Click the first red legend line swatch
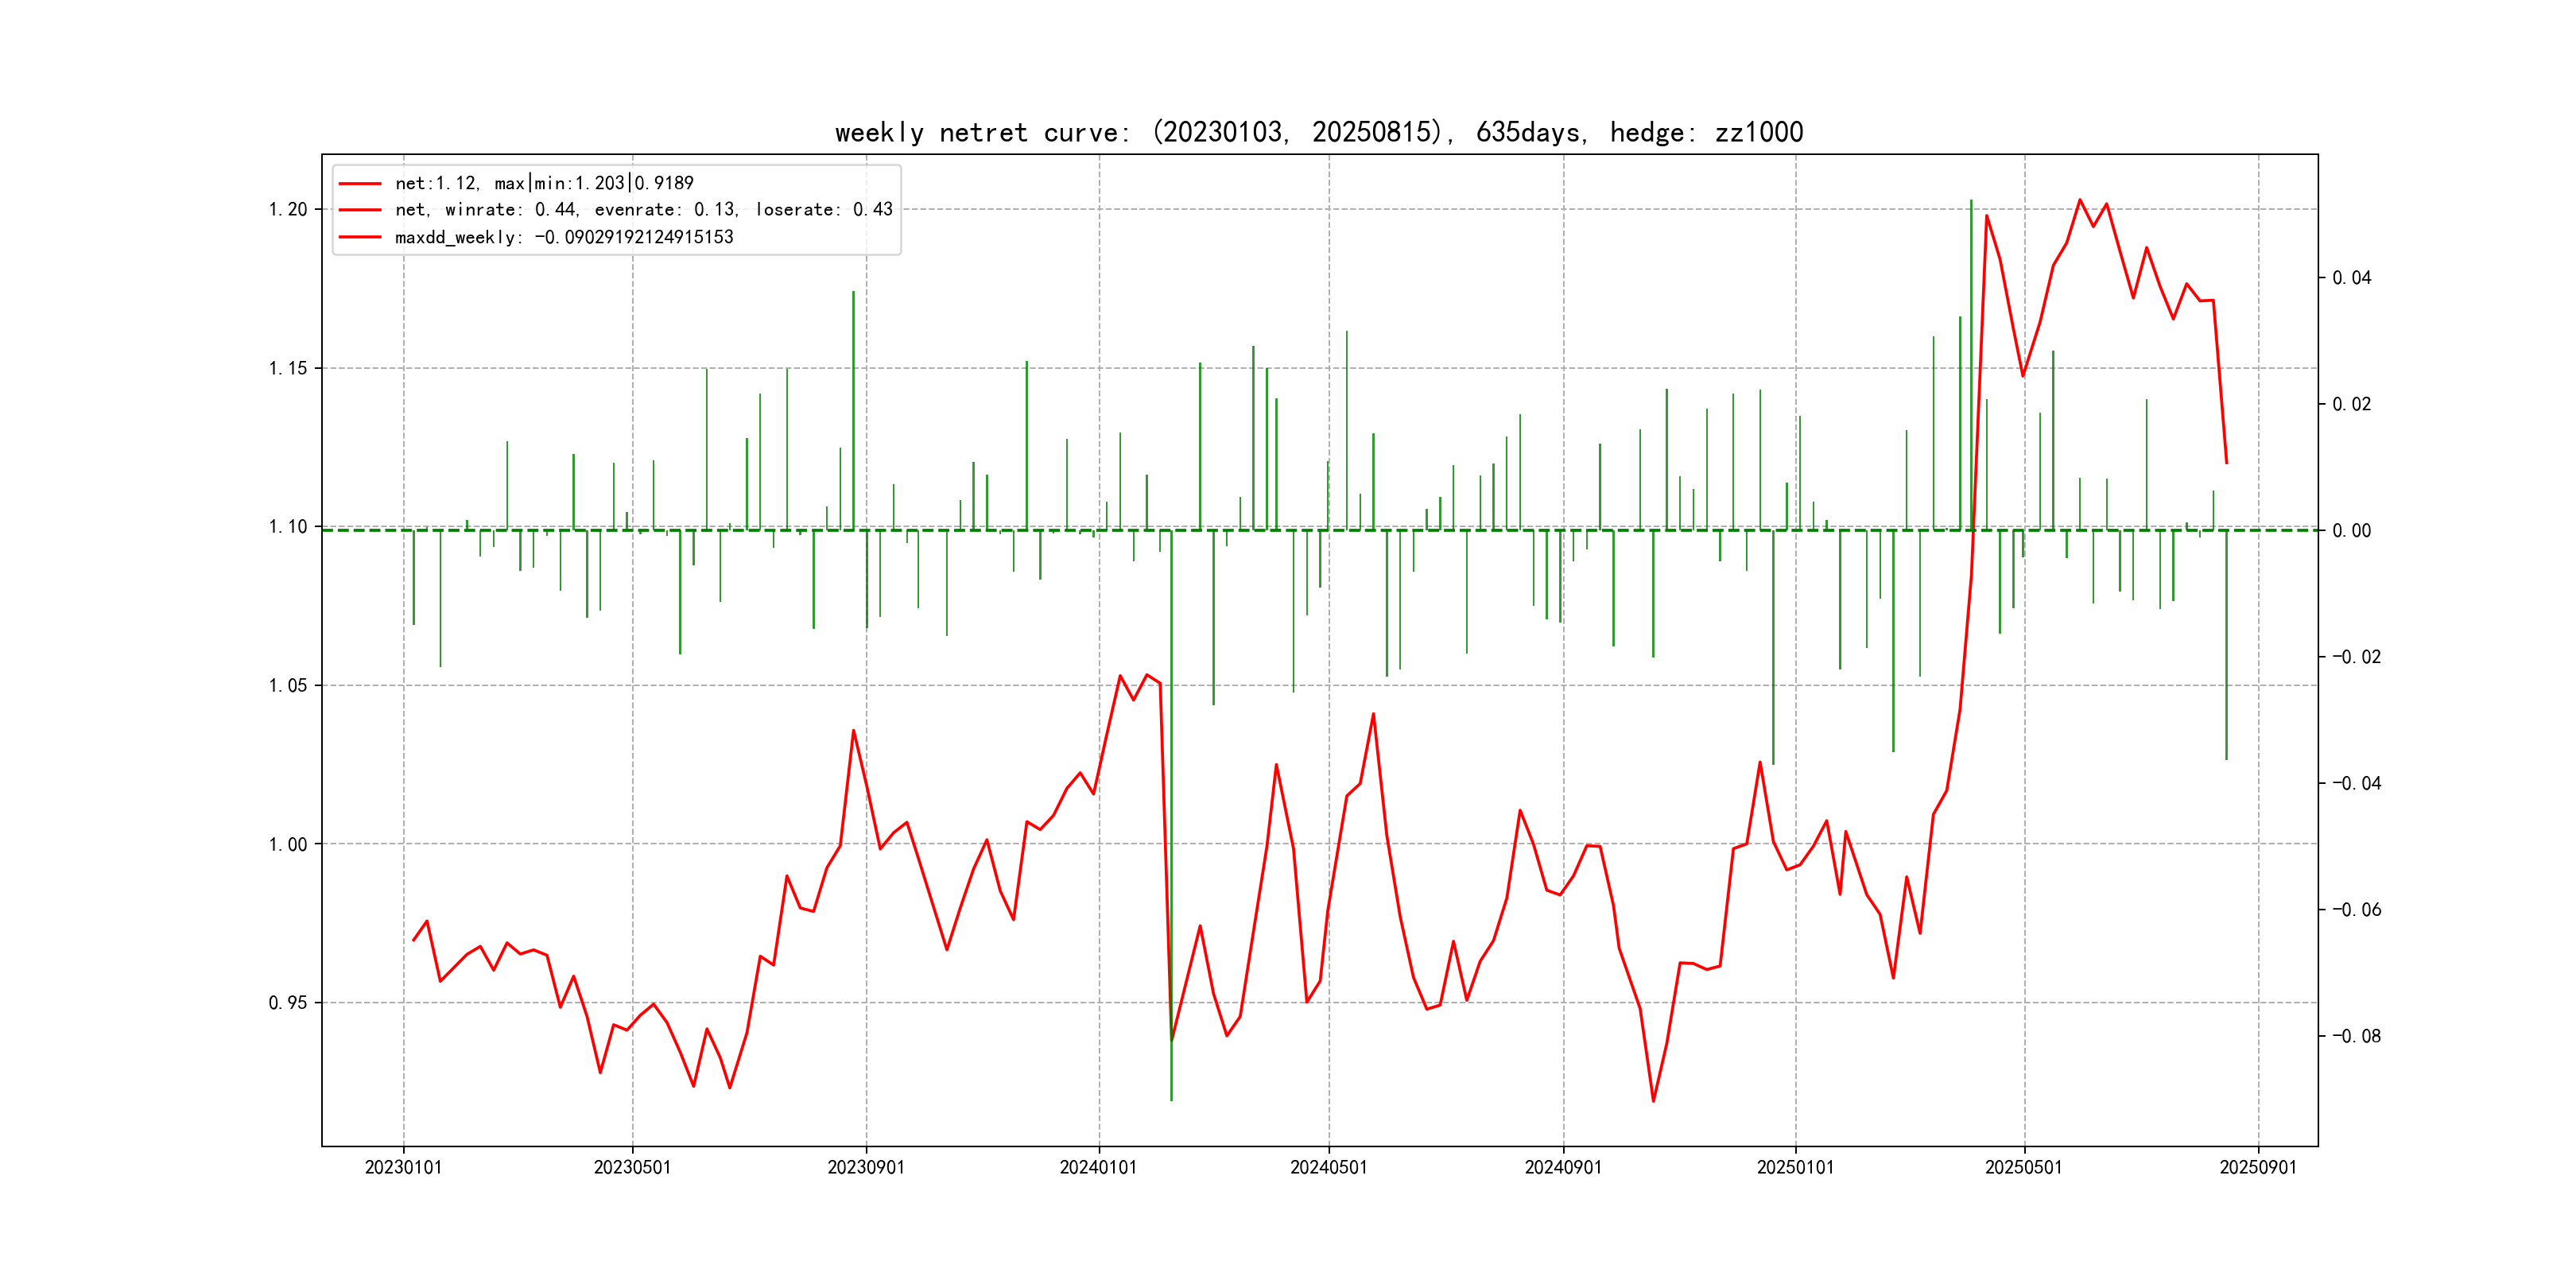Screen dimensions: 2576x1288 (x=360, y=184)
